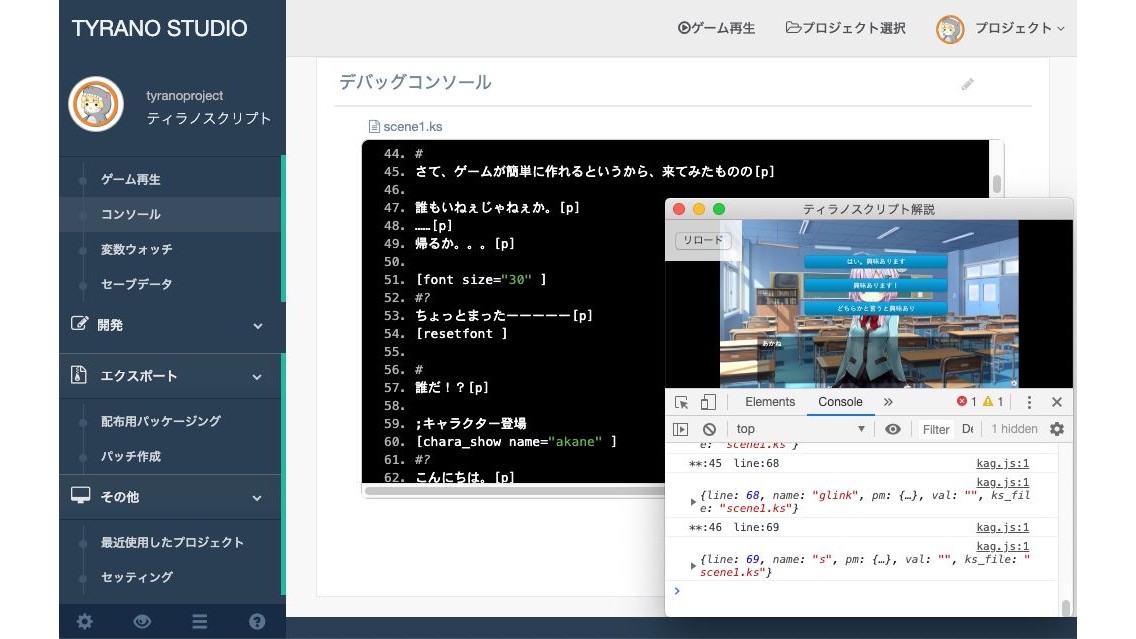1136x639 pixels.
Task: Expand the line 68 glink object
Action: 693,501
